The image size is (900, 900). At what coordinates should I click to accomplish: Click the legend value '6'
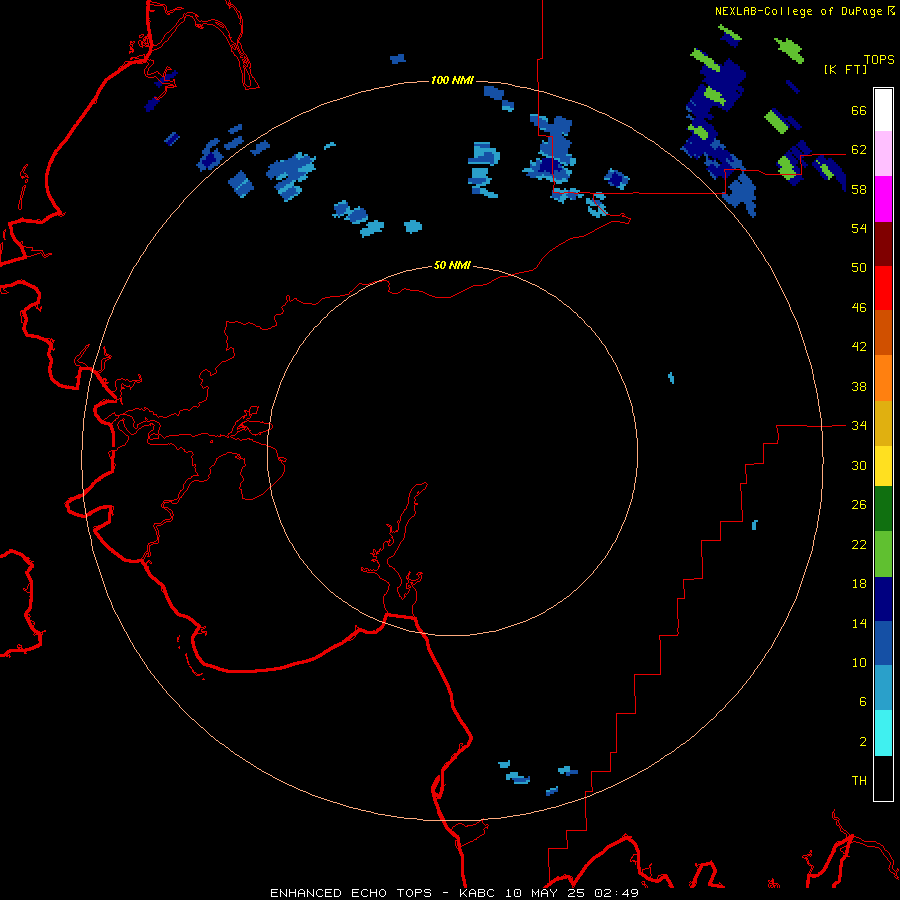pyautogui.click(x=863, y=702)
